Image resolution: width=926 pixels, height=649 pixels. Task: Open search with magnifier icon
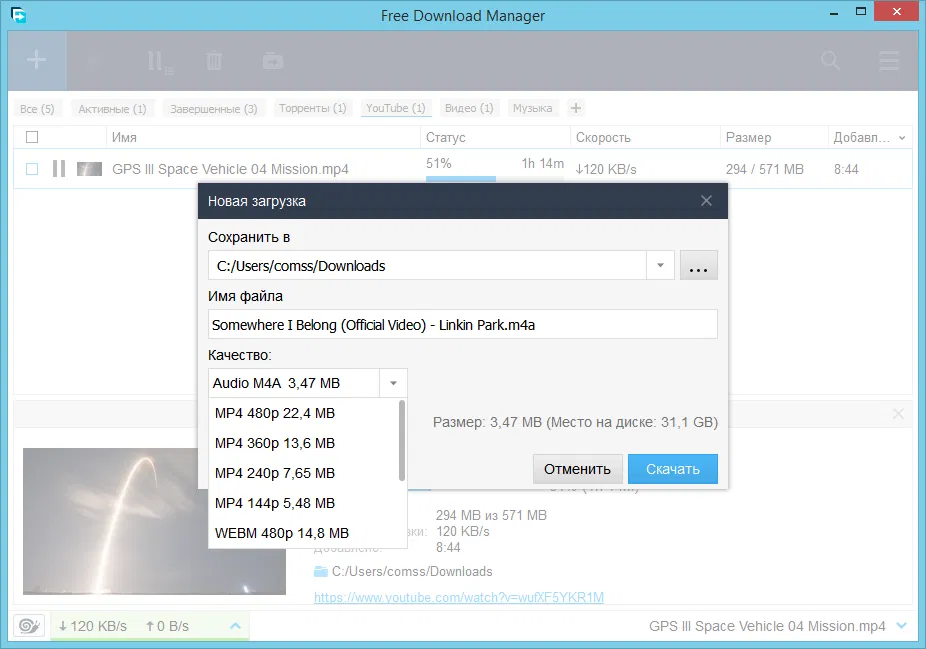pos(830,60)
